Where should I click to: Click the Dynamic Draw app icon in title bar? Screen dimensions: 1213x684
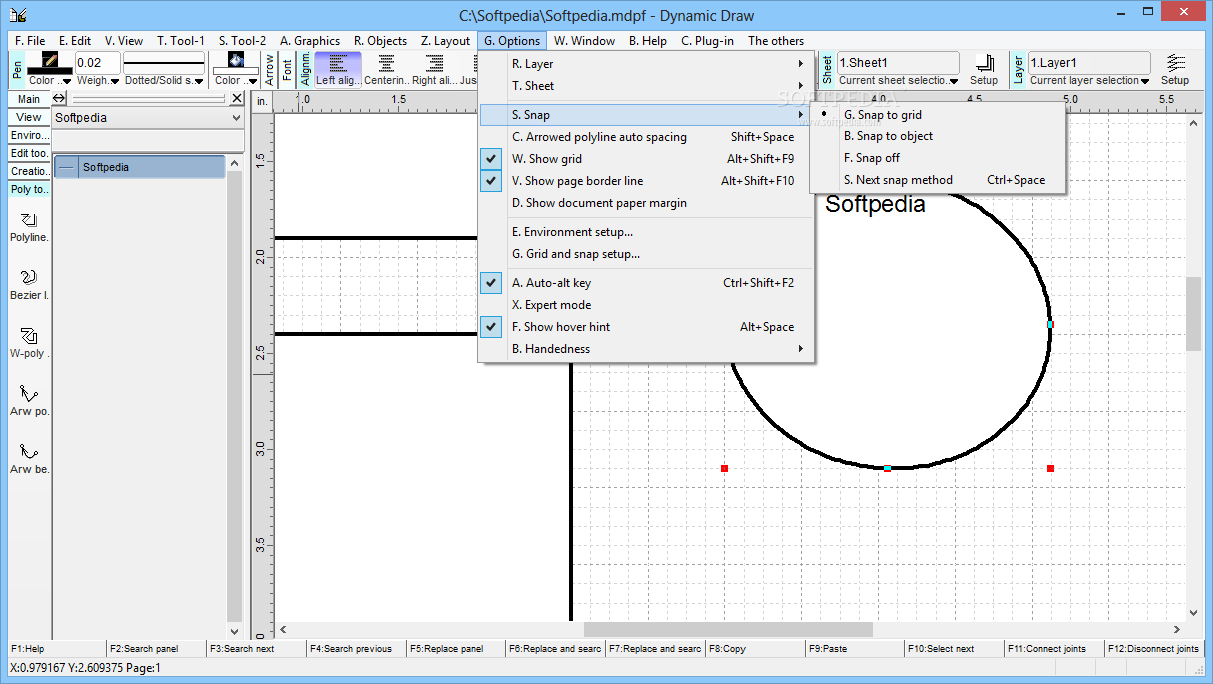pos(17,15)
